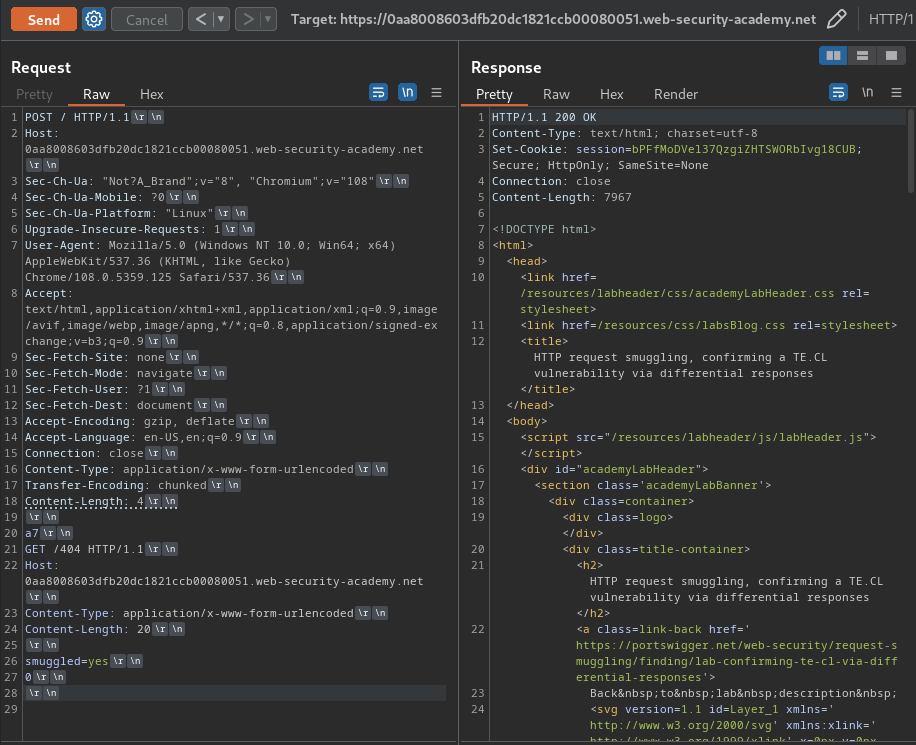The image size is (916, 745).
Task: Click 'Content-Type: text/html' response header
Action: pos(624,133)
